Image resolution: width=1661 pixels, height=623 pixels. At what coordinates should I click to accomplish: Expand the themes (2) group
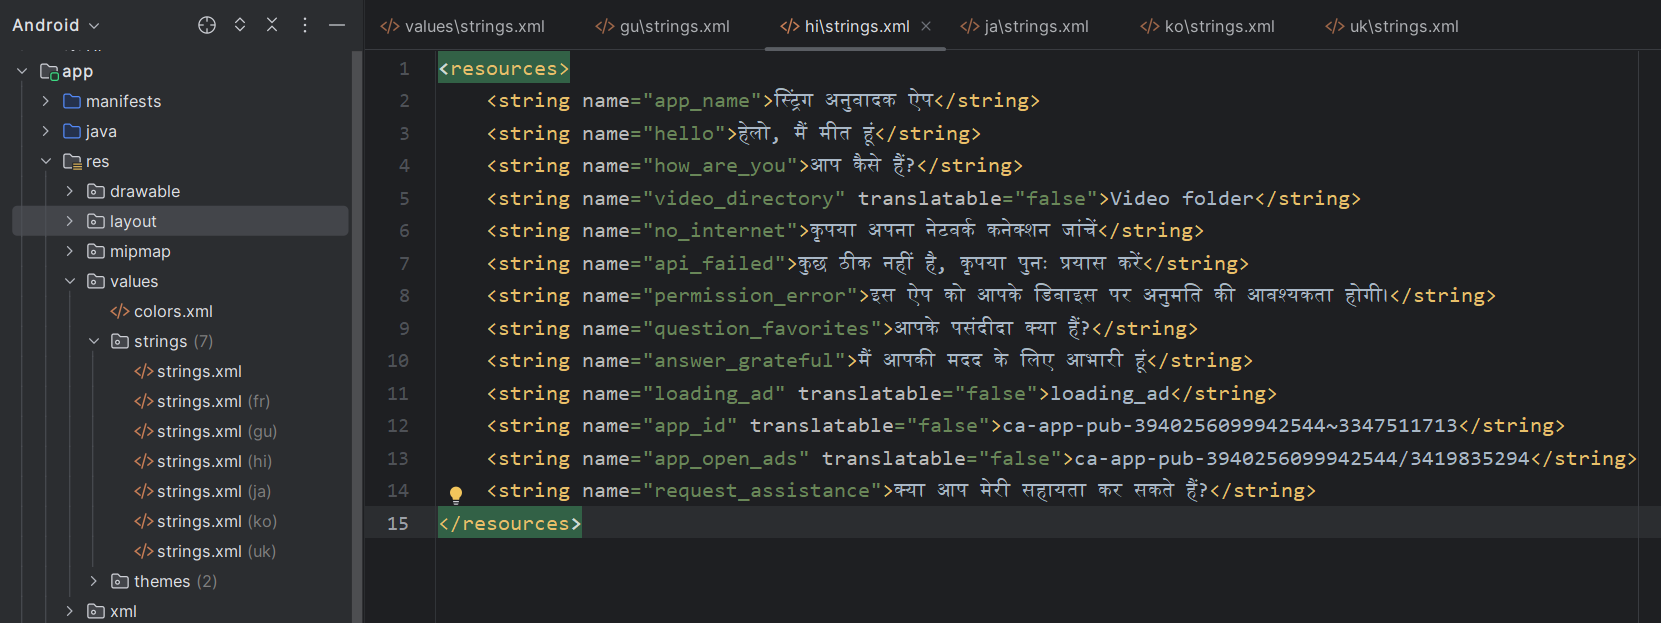pos(94,581)
